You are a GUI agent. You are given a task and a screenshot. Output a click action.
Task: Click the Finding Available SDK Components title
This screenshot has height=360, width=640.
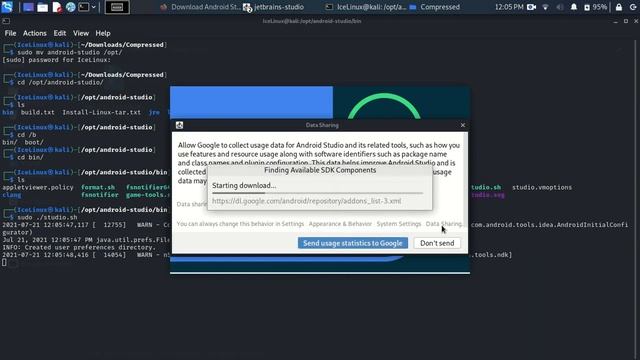[320, 170]
